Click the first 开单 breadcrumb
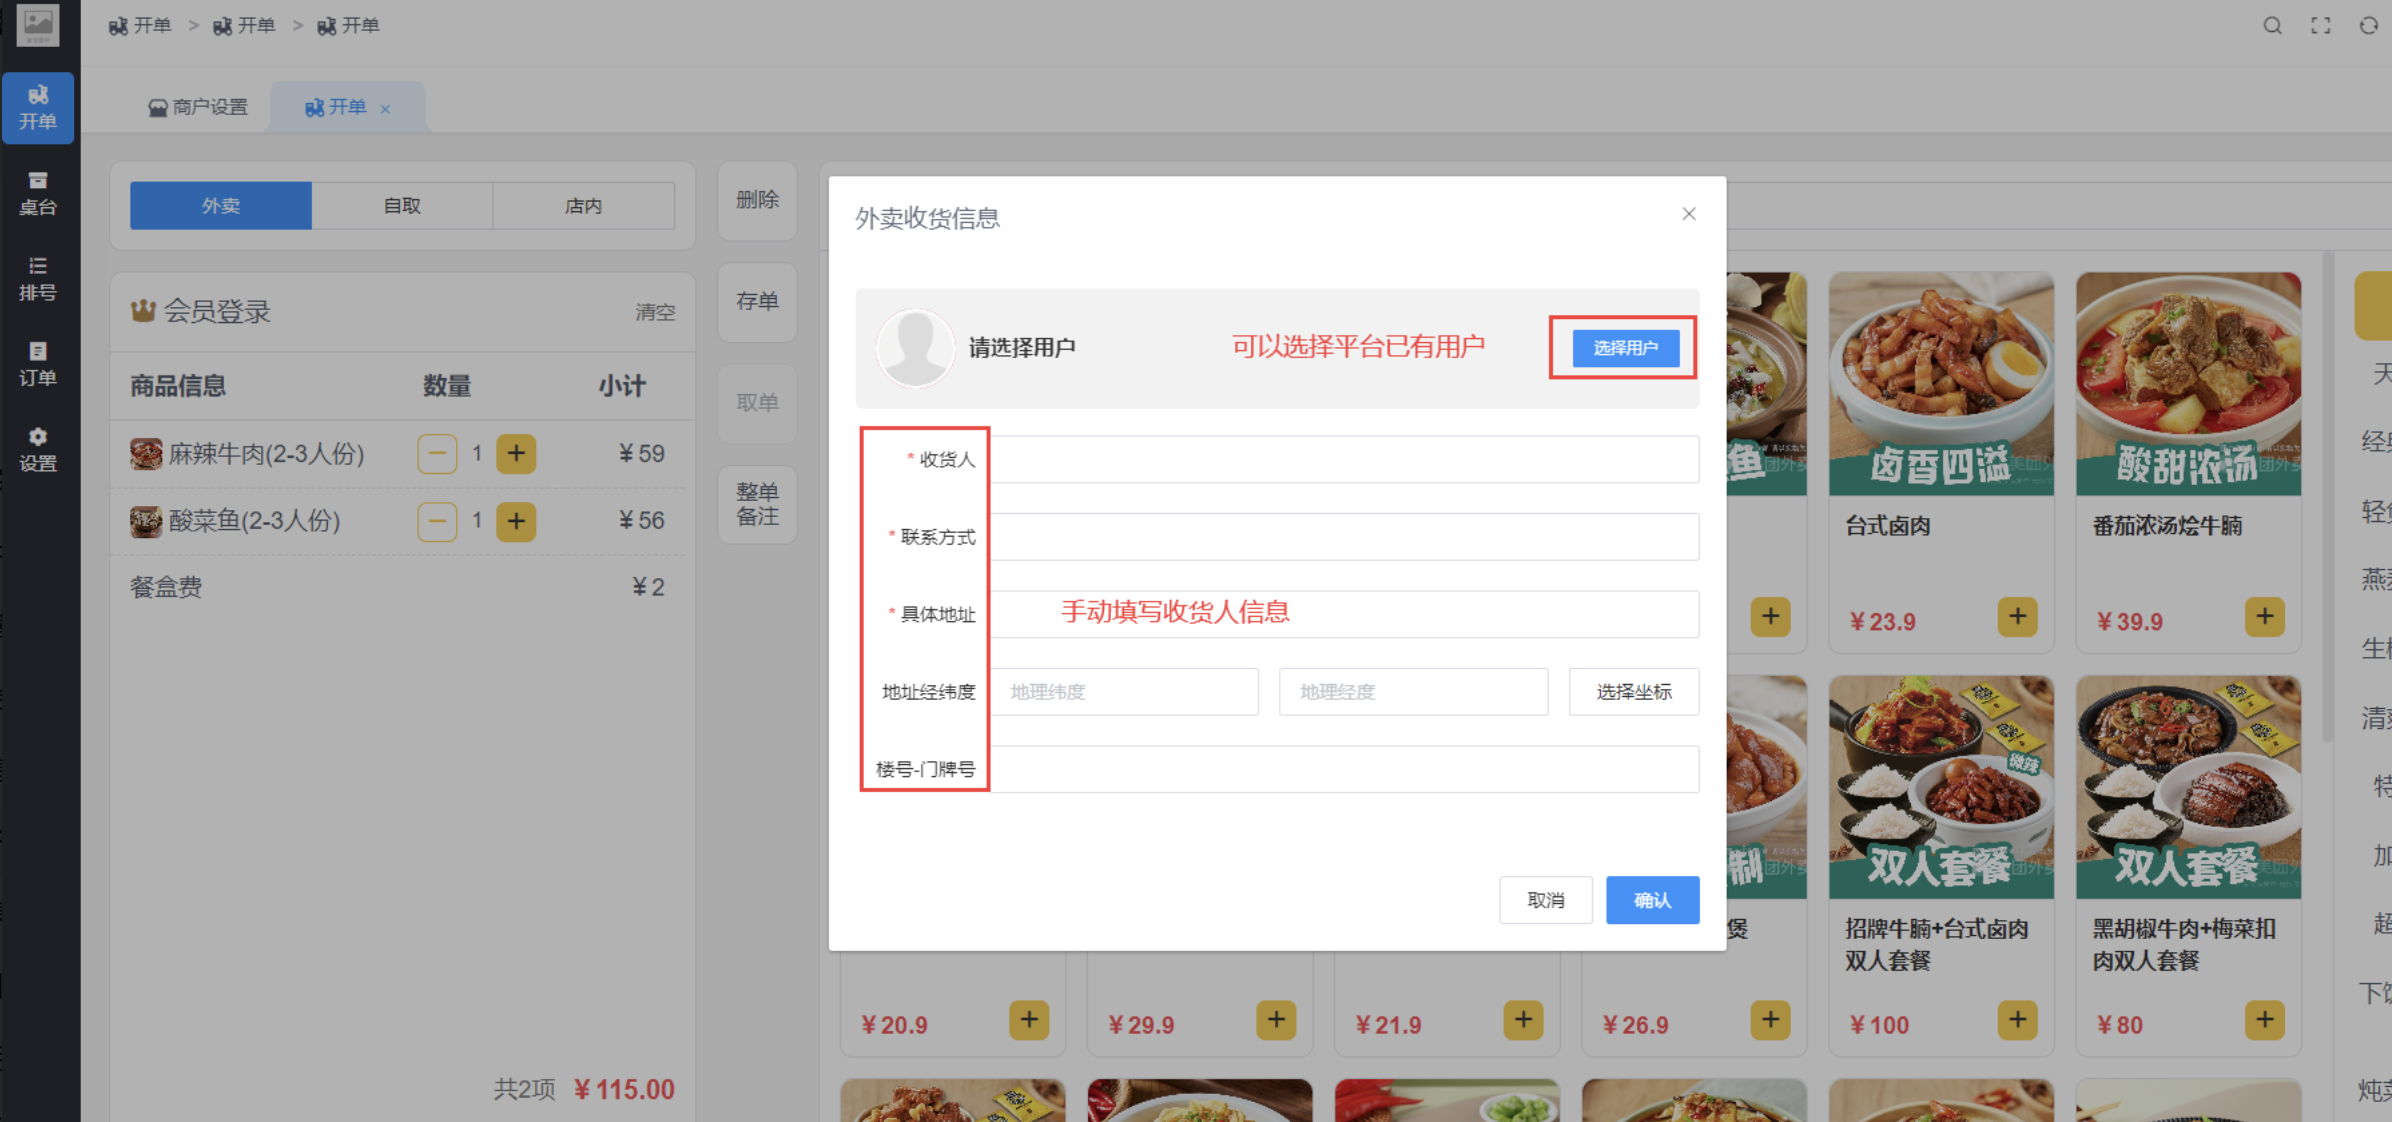The height and width of the screenshot is (1122, 2392). point(141,26)
